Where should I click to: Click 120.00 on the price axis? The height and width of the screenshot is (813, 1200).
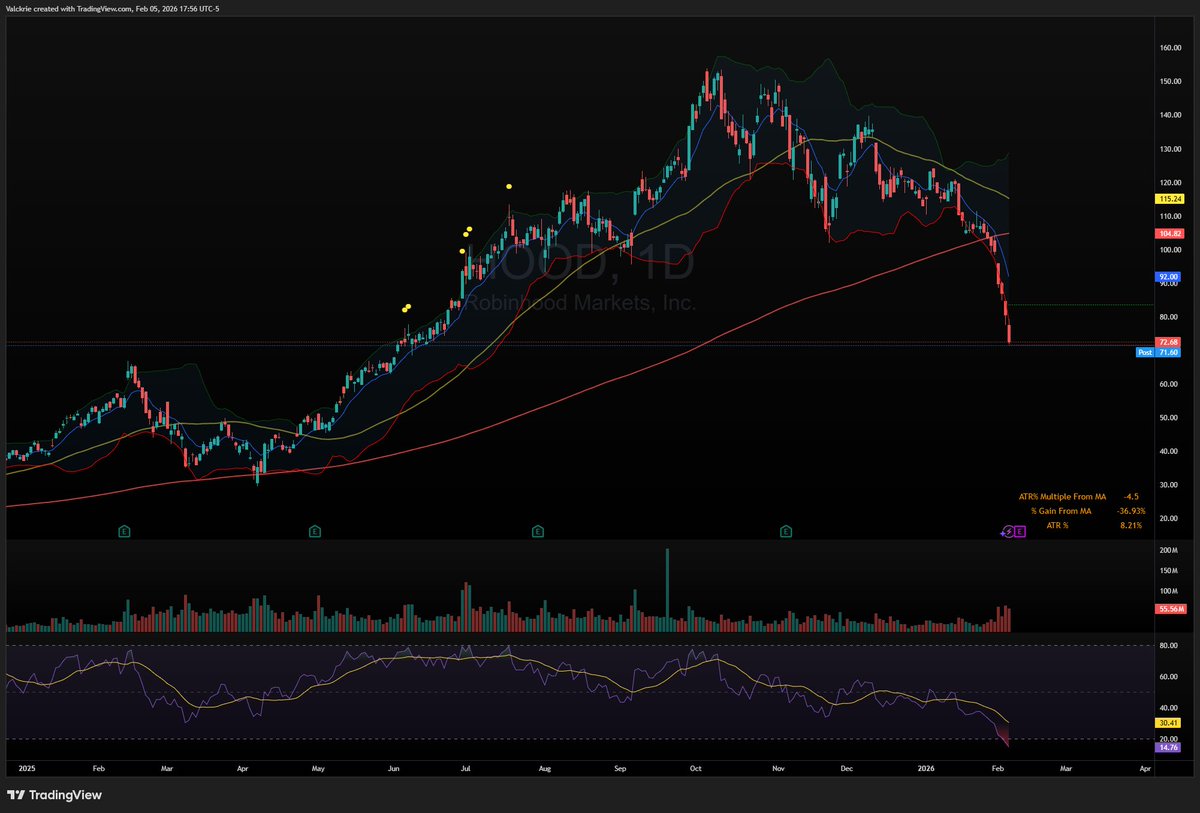1172,183
